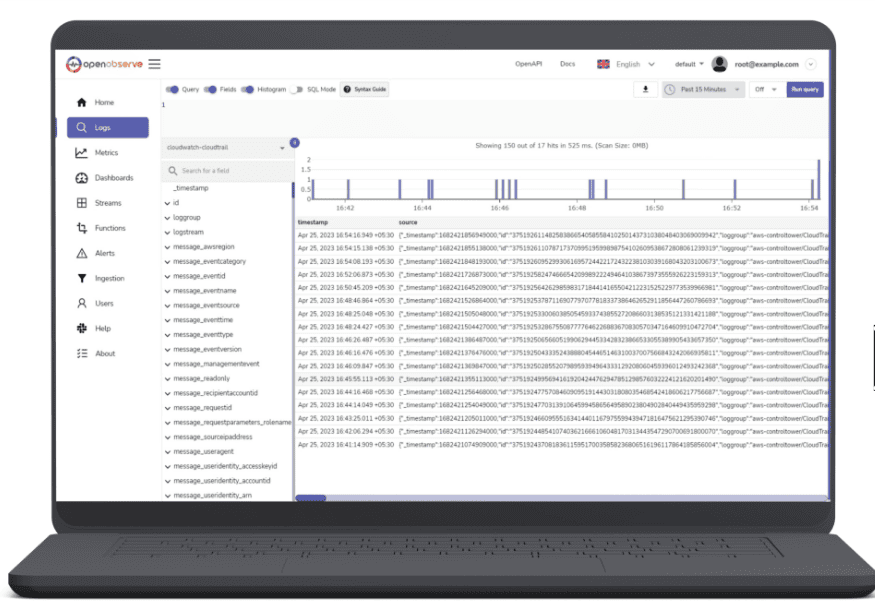The image size is (875, 604).
Task: Open the Syntax Guide button
Action: [x=364, y=89]
